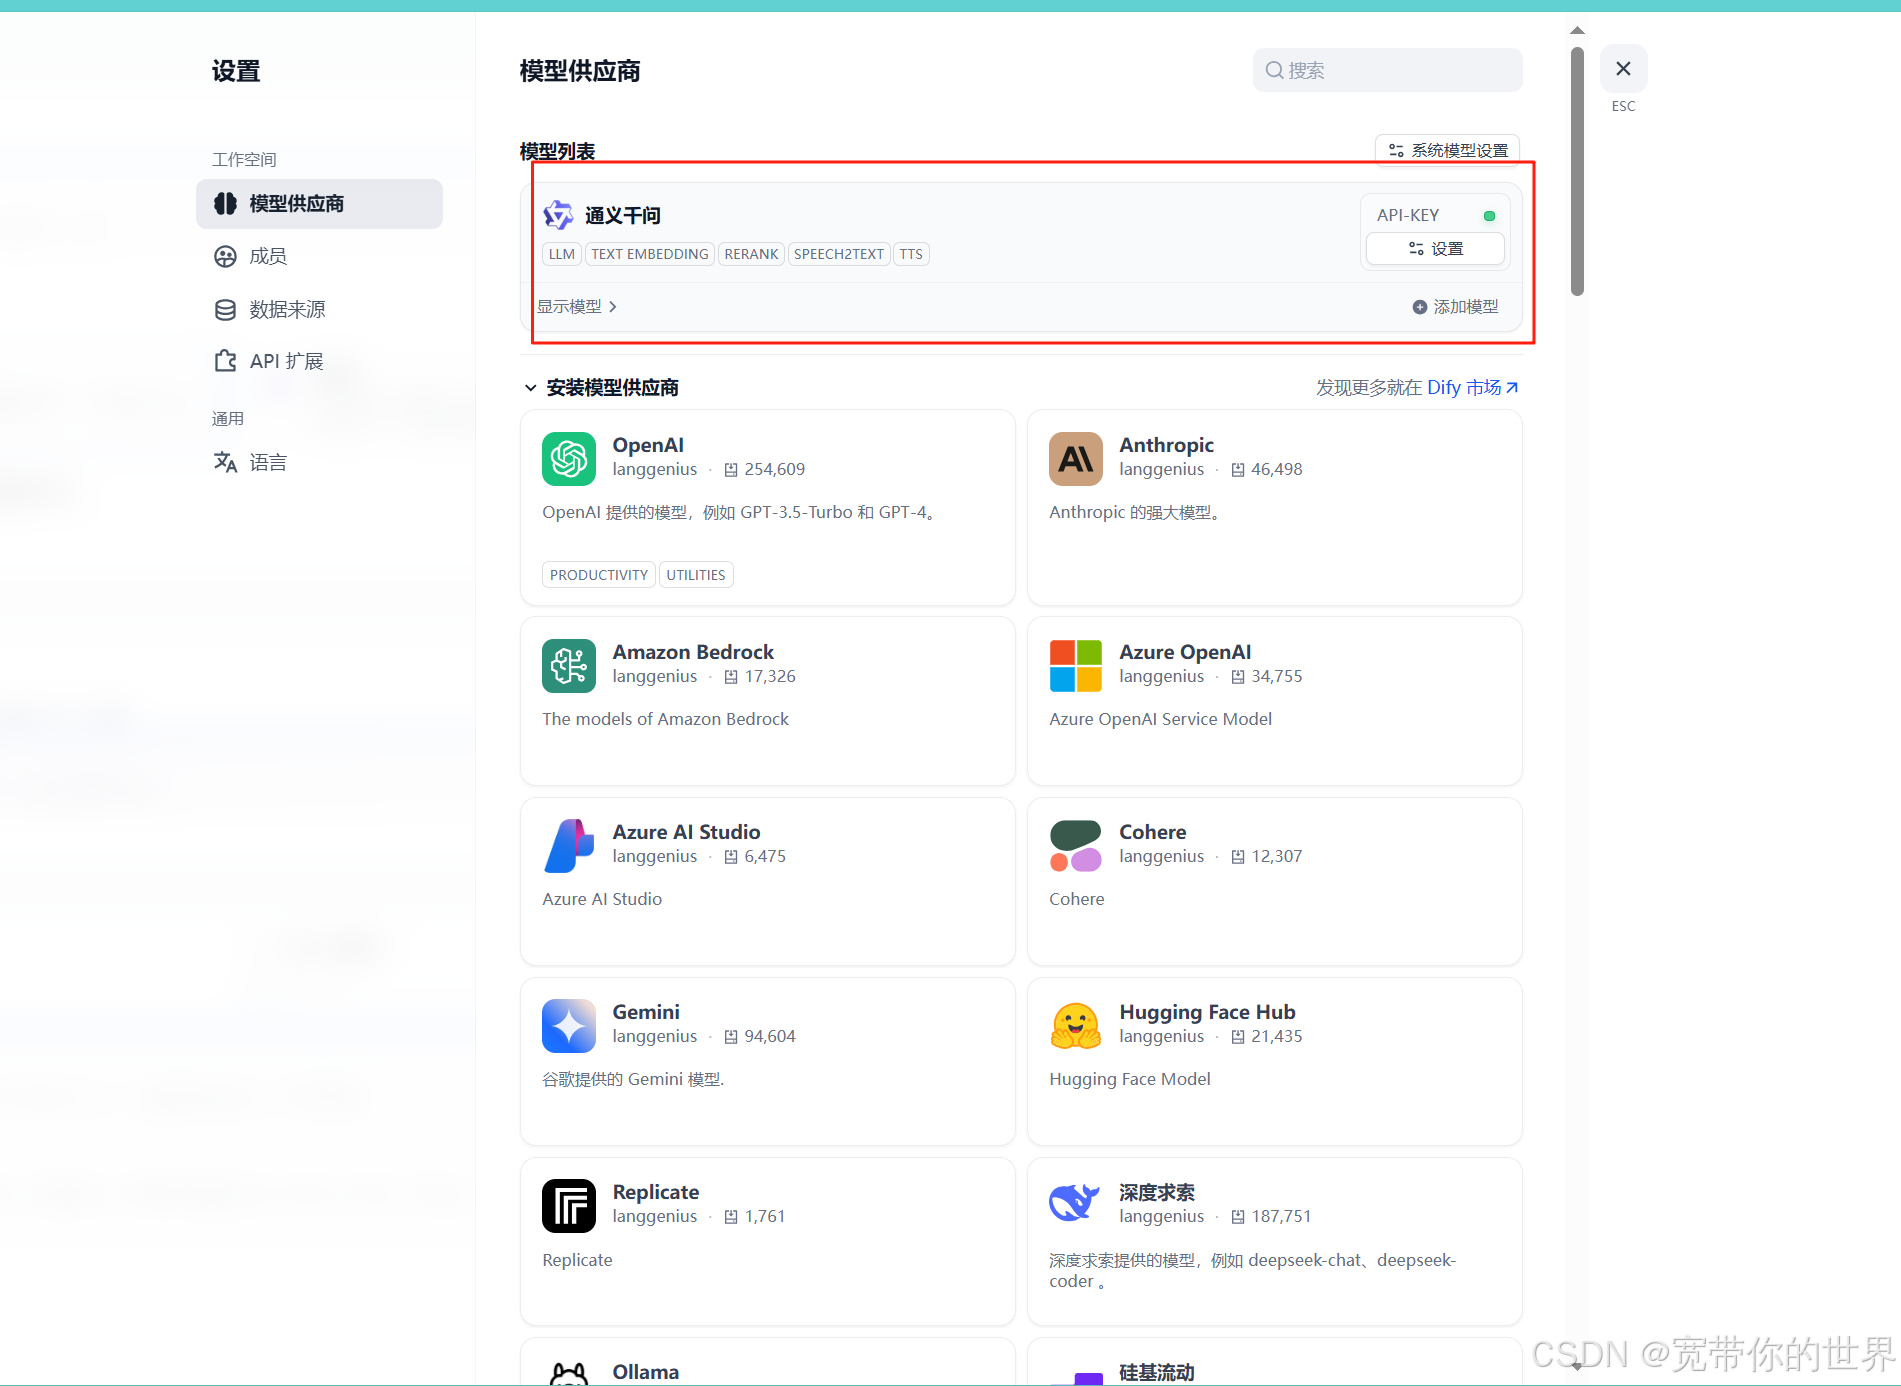The image size is (1901, 1386).
Task: Go to 成员 members section
Action: 267,257
